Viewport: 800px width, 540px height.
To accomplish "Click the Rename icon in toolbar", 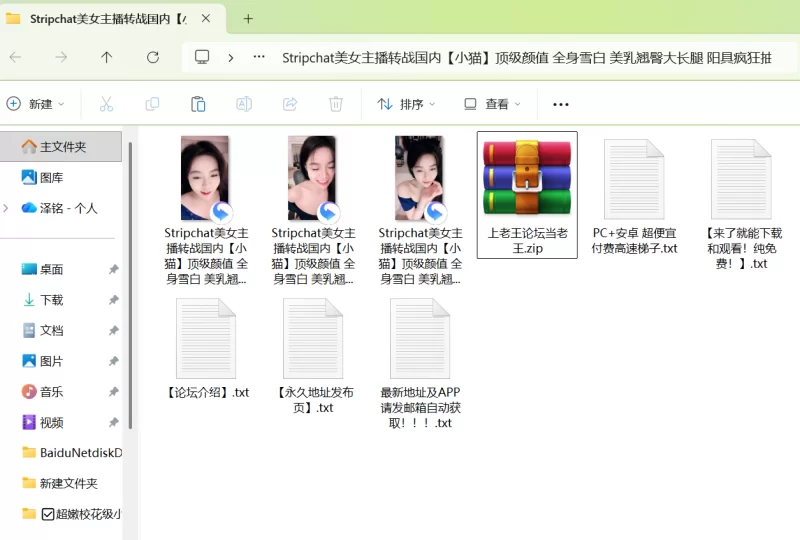I will point(244,104).
